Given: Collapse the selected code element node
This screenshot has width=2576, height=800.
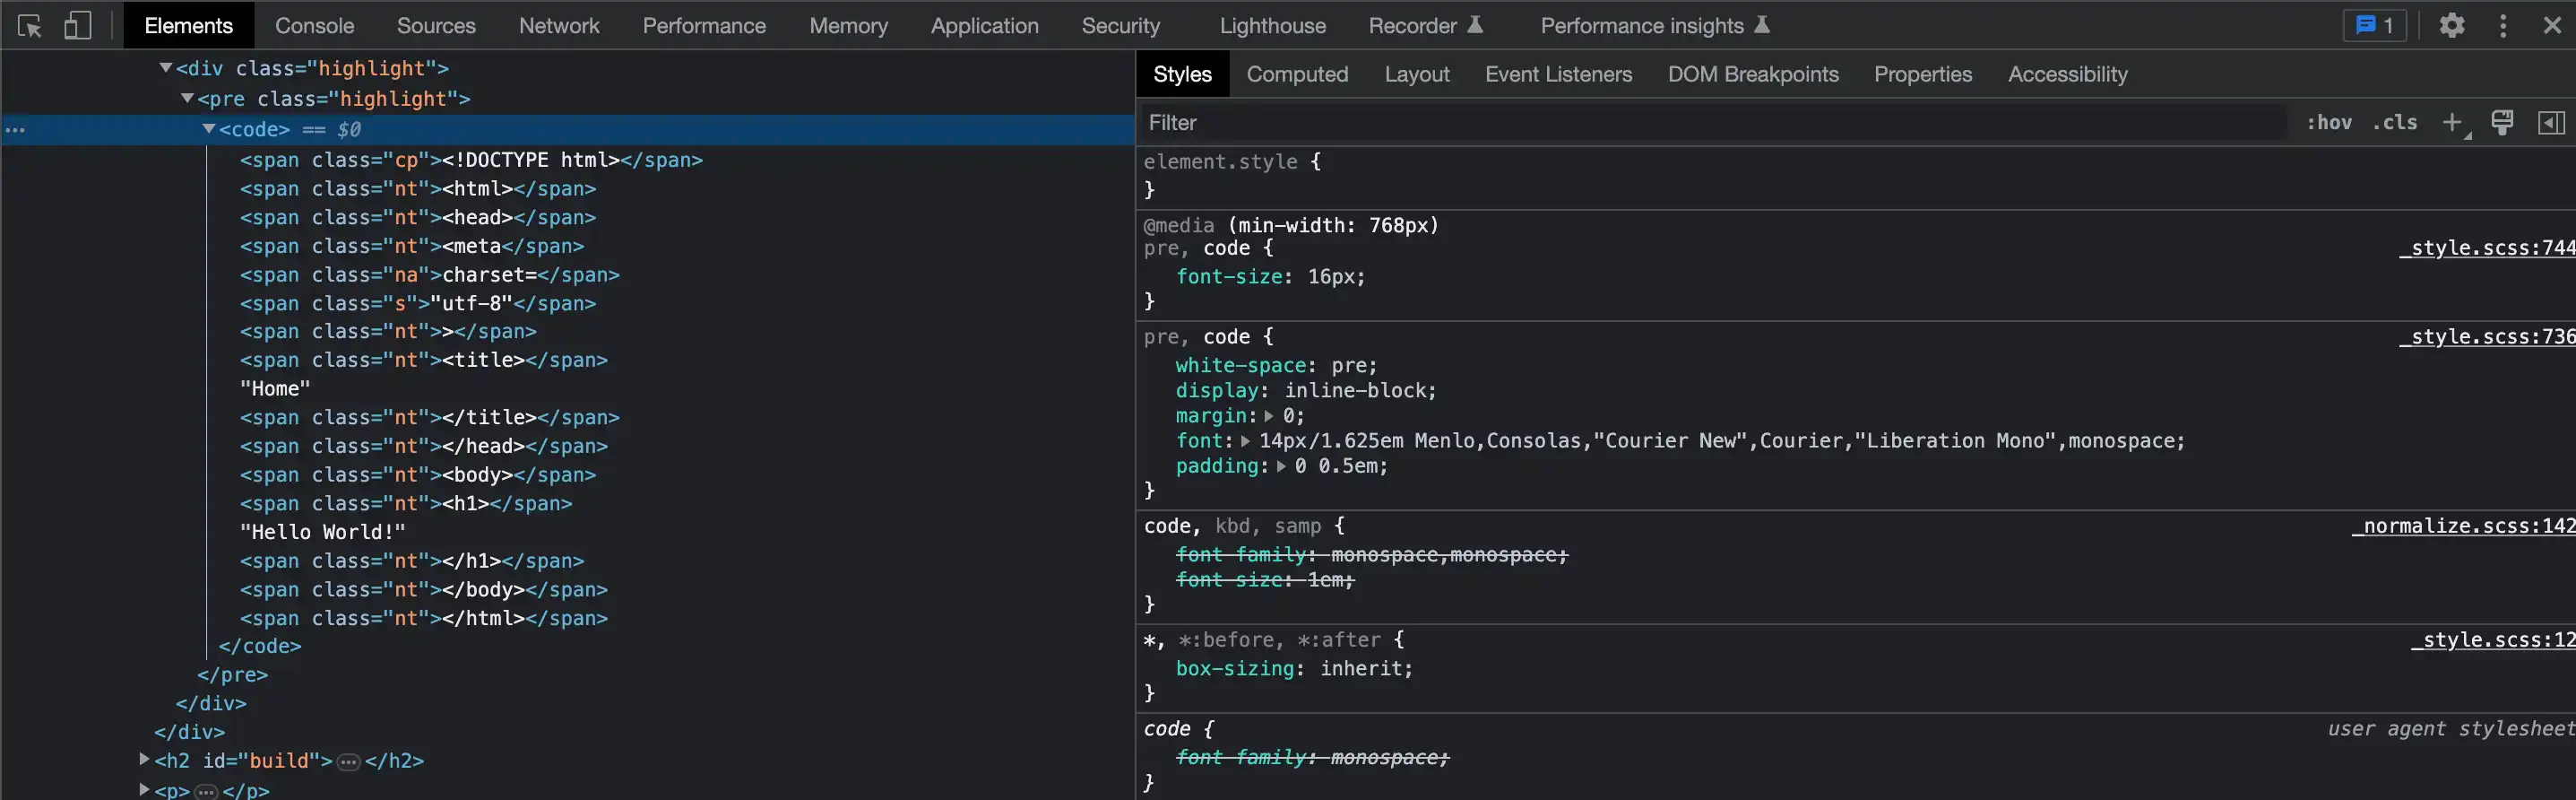Looking at the screenshot, I should tap(209, 129).
